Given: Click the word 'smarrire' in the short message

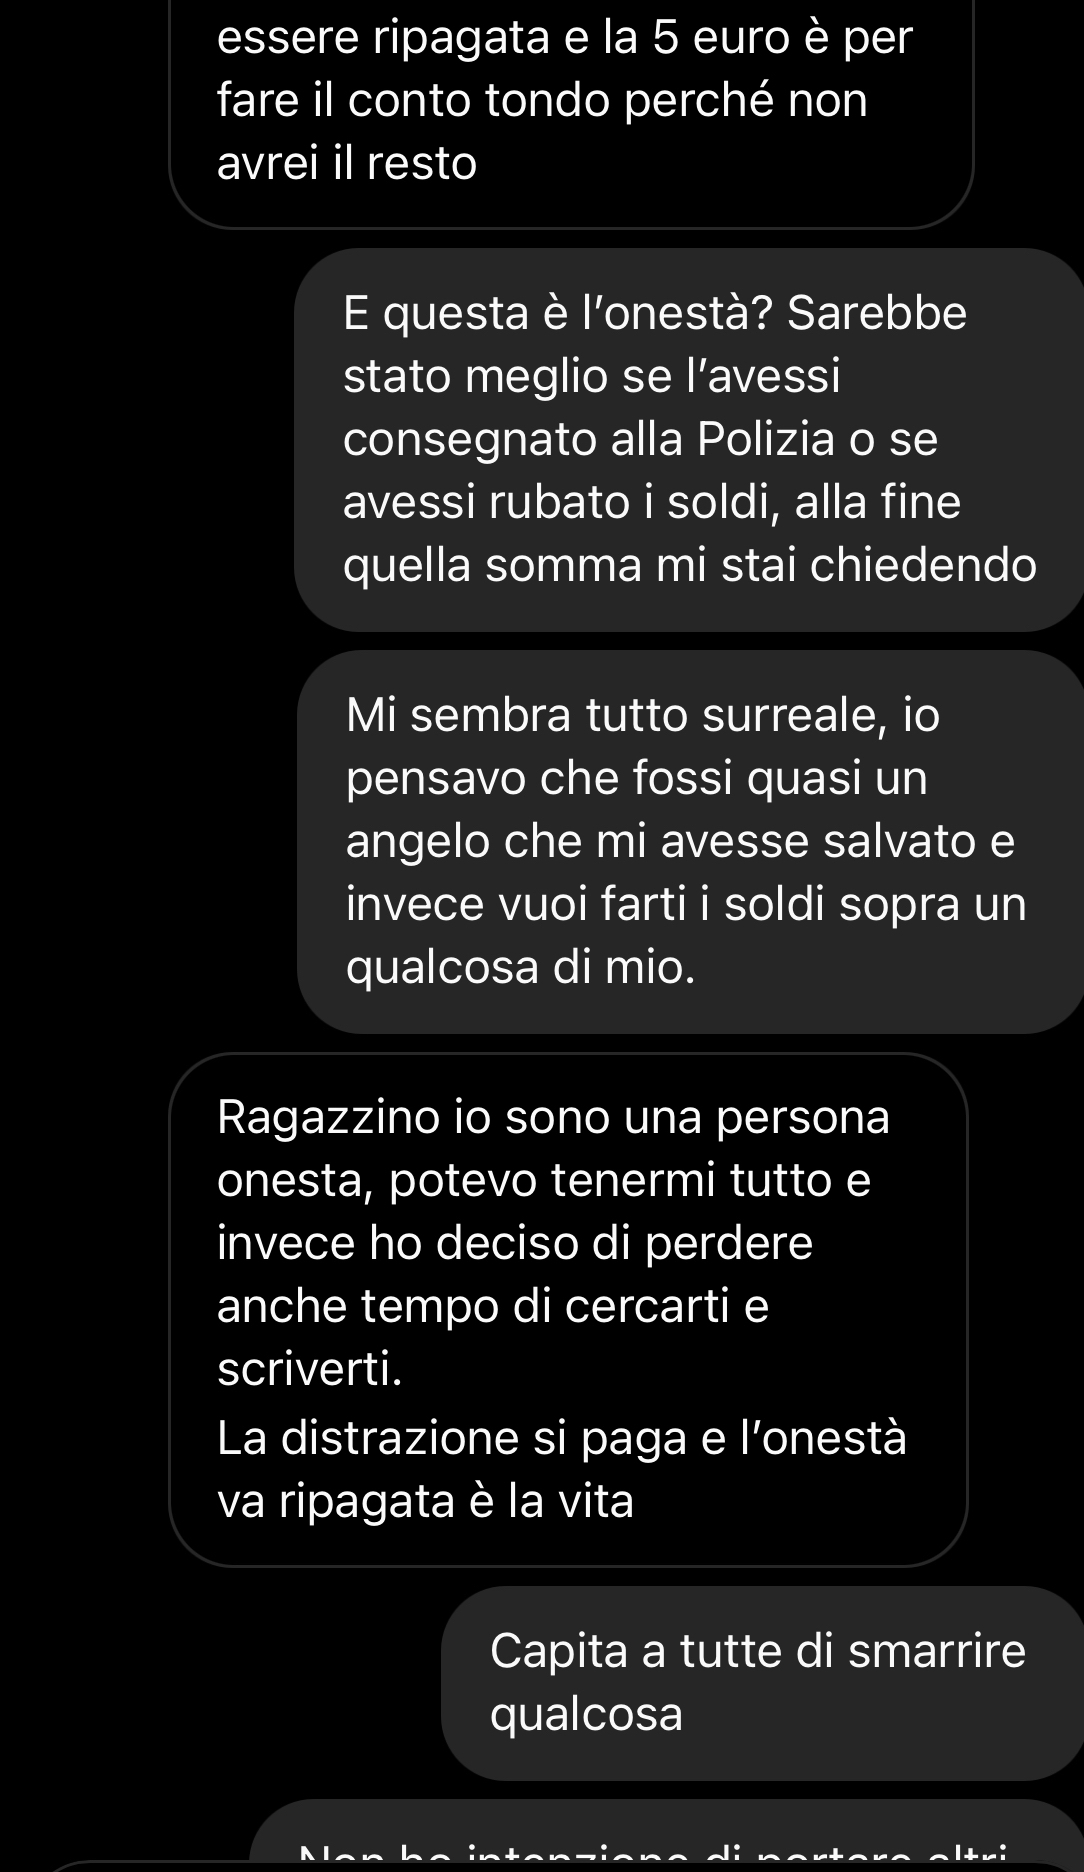Looking at the screenshot, I should [x=937, y=1651].
